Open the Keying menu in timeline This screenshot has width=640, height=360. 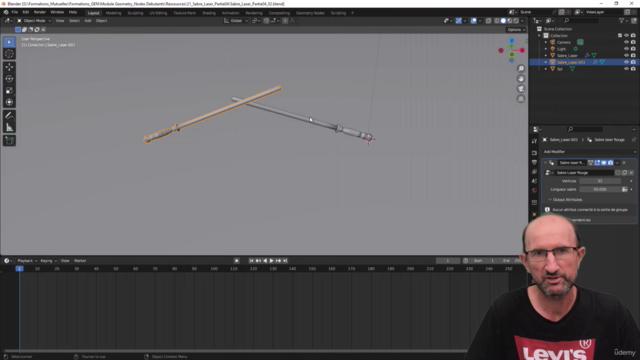[x=48, y=260]
